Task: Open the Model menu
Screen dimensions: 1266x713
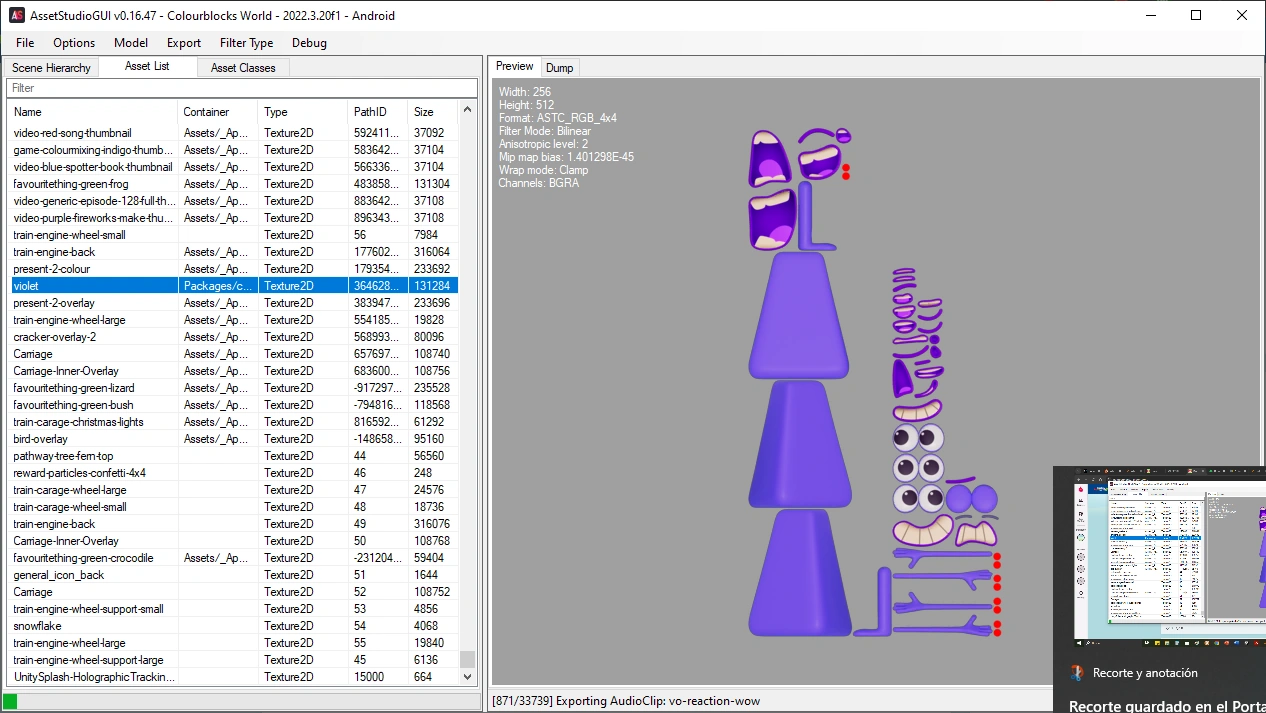Action: (130, 43)
